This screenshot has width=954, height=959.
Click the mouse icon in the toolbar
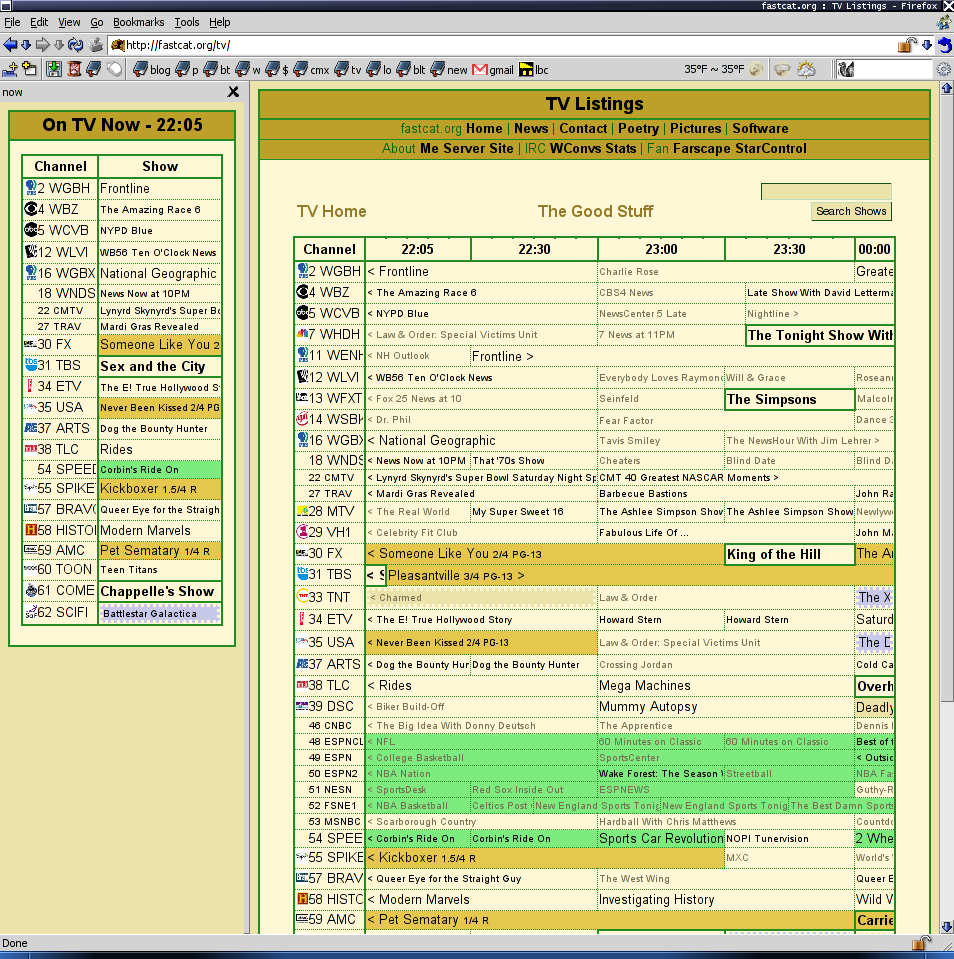point(114,69)
